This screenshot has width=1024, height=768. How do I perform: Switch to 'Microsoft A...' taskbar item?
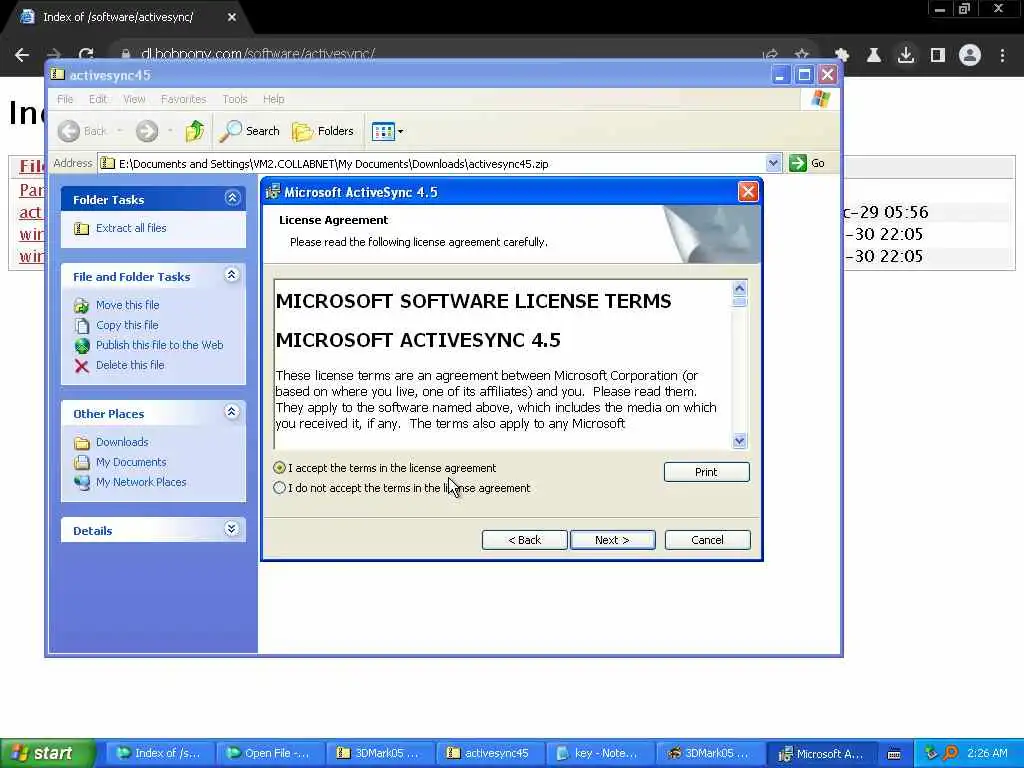822,754
